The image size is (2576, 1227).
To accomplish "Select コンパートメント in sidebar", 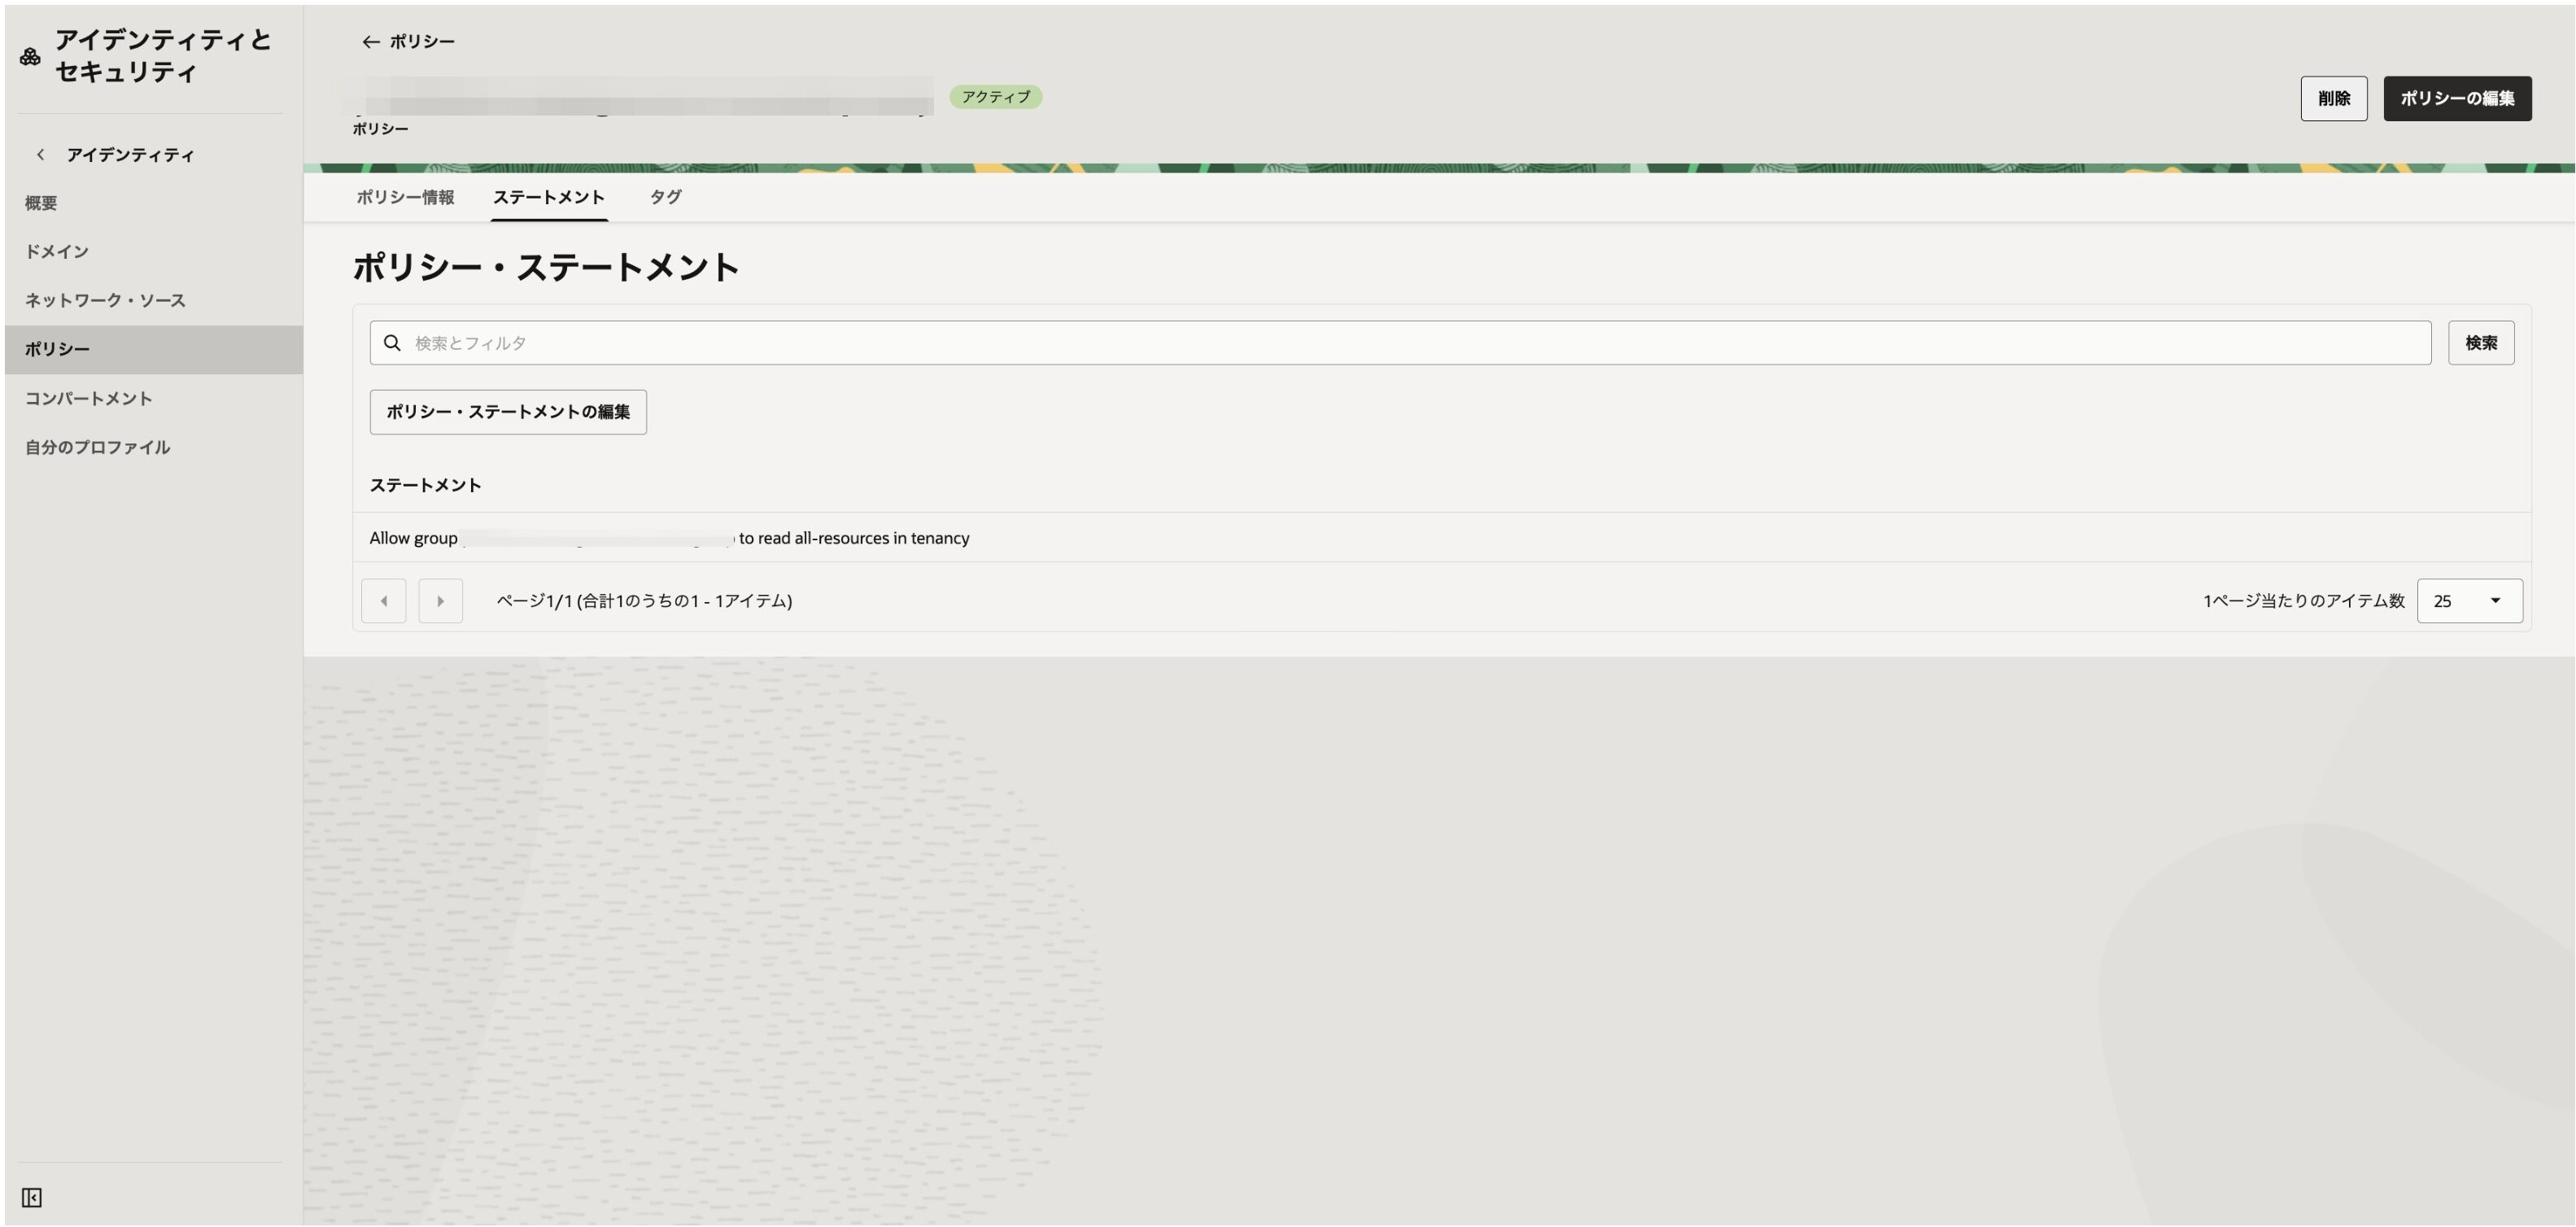I will click(89, 398).
